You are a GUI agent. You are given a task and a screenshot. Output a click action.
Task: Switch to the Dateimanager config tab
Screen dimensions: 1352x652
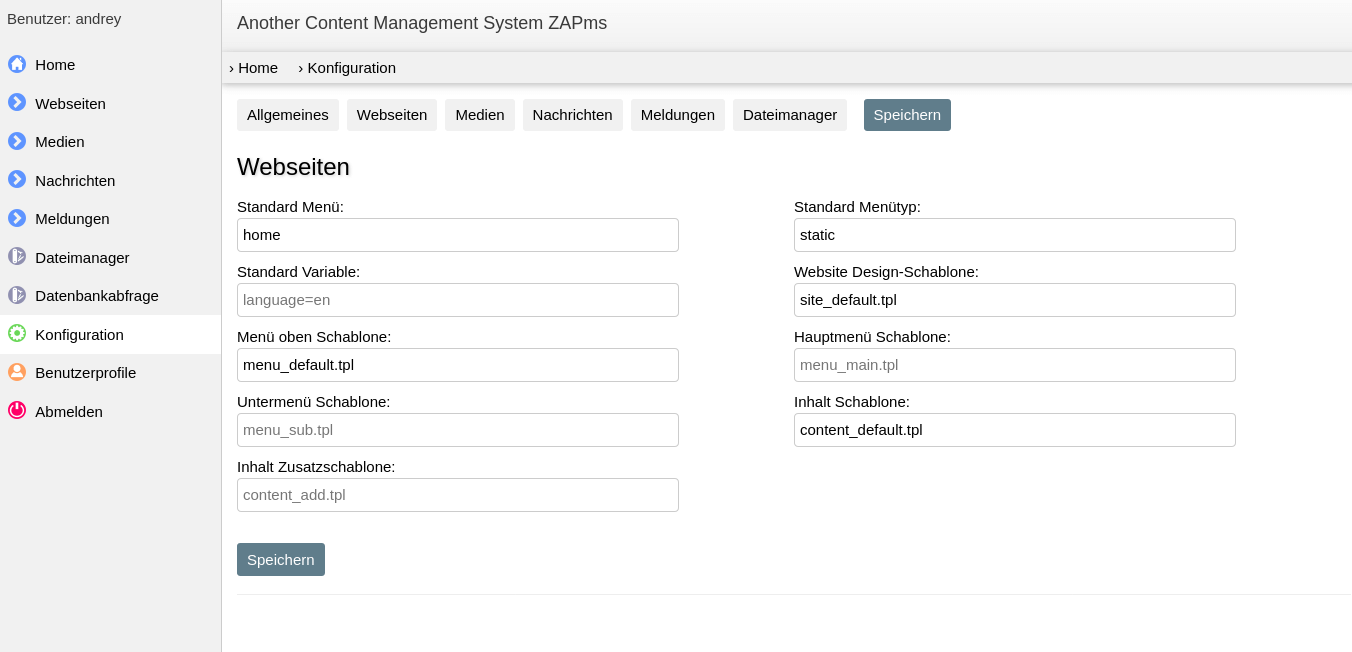[x=790, y=115]
